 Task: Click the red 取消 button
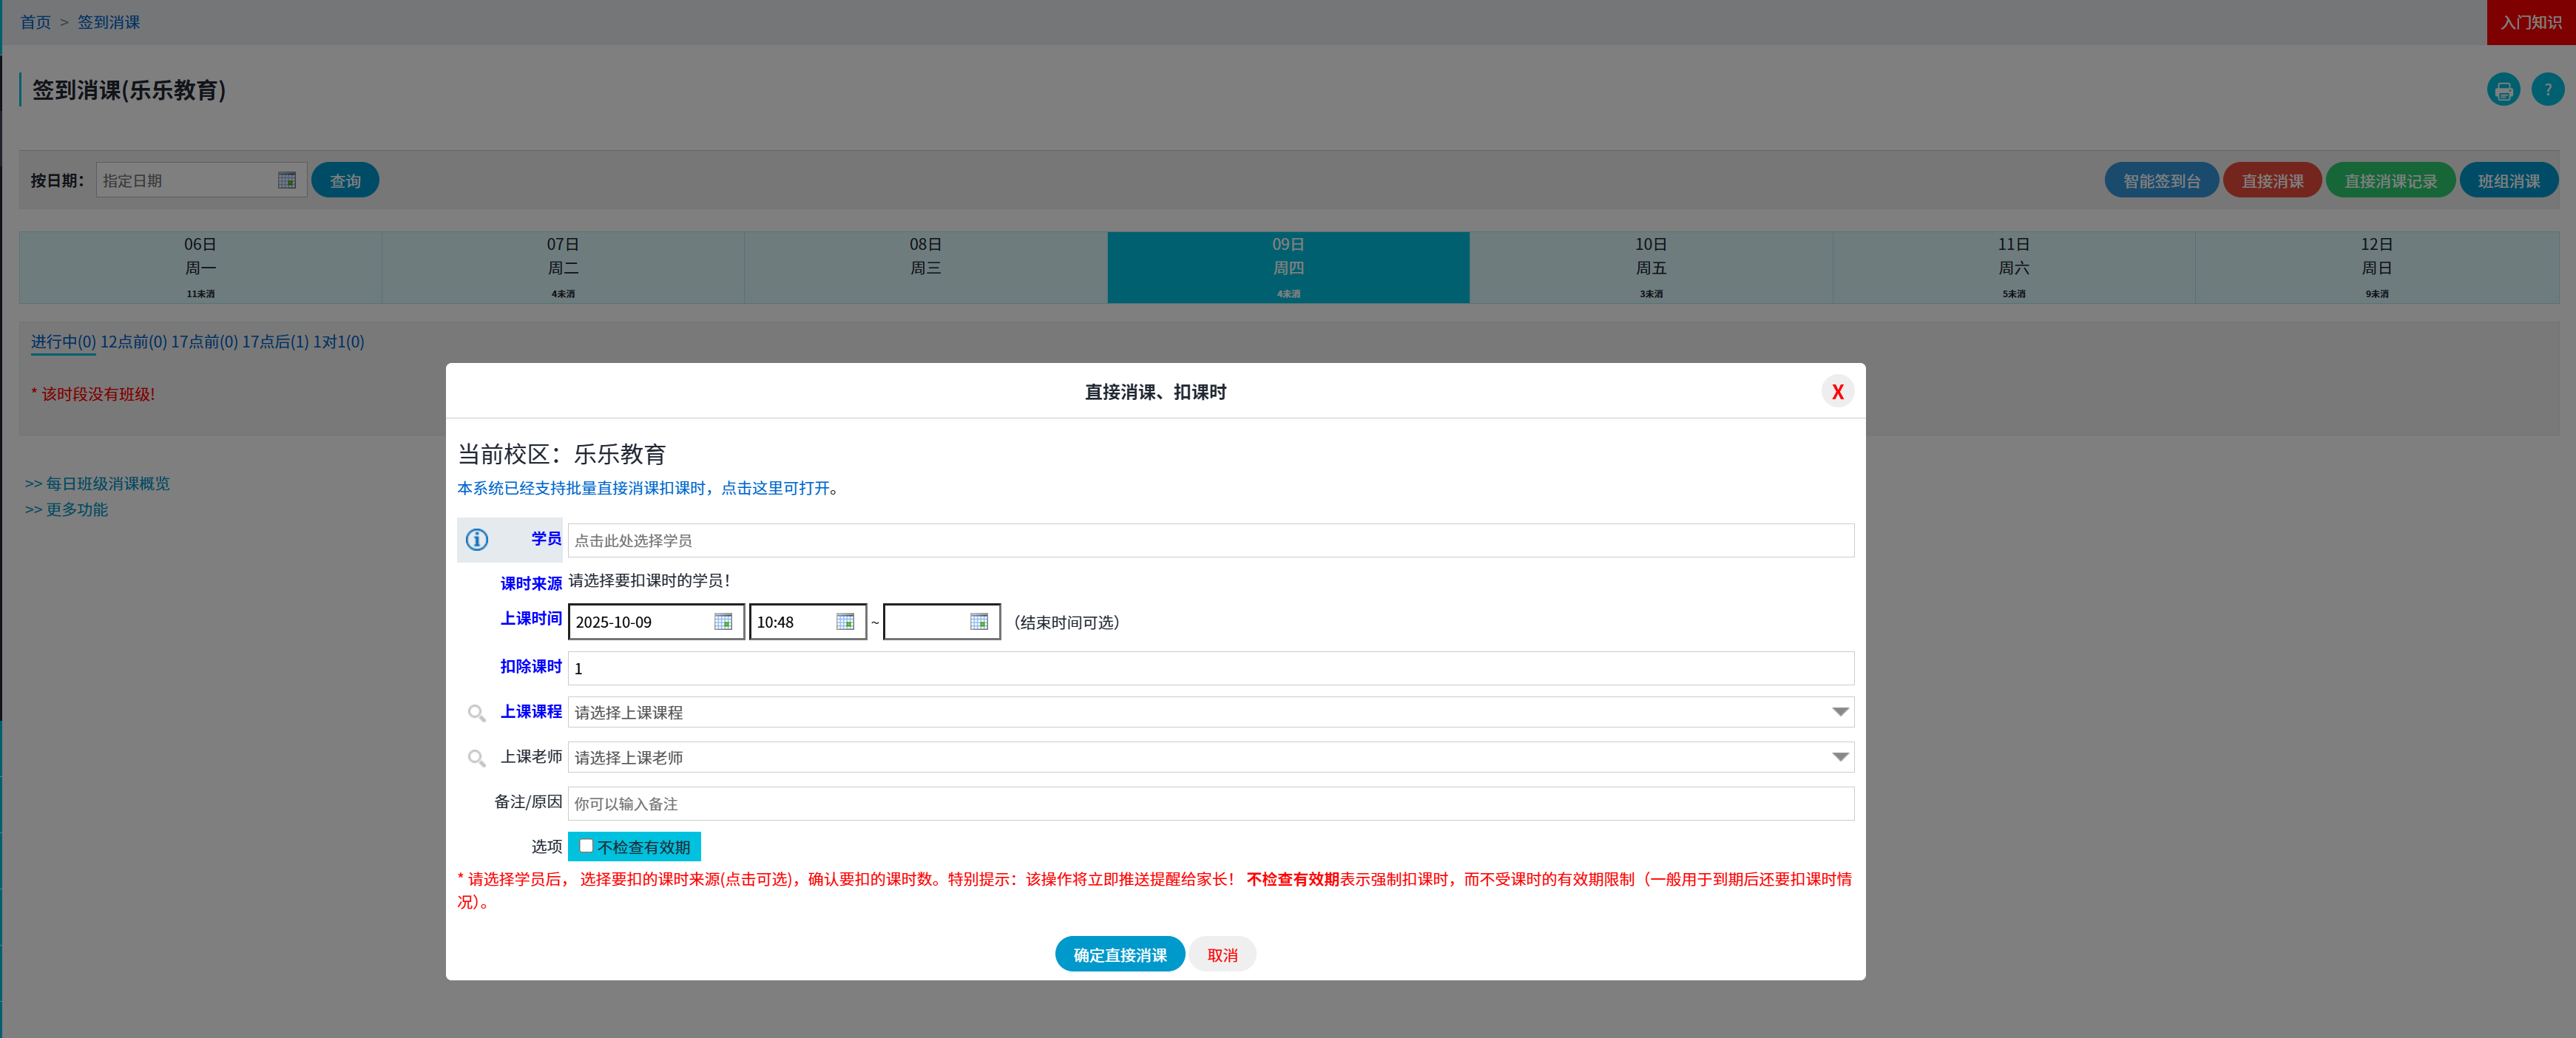(1222, 955)
